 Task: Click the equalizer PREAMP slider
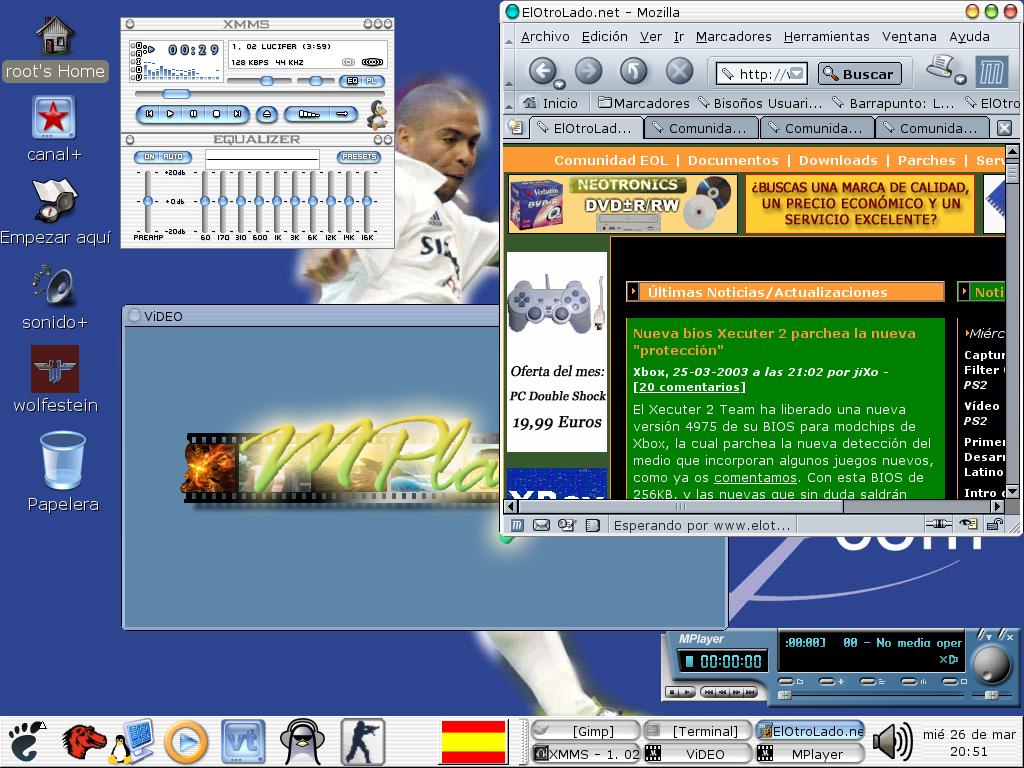pos(148,201)
